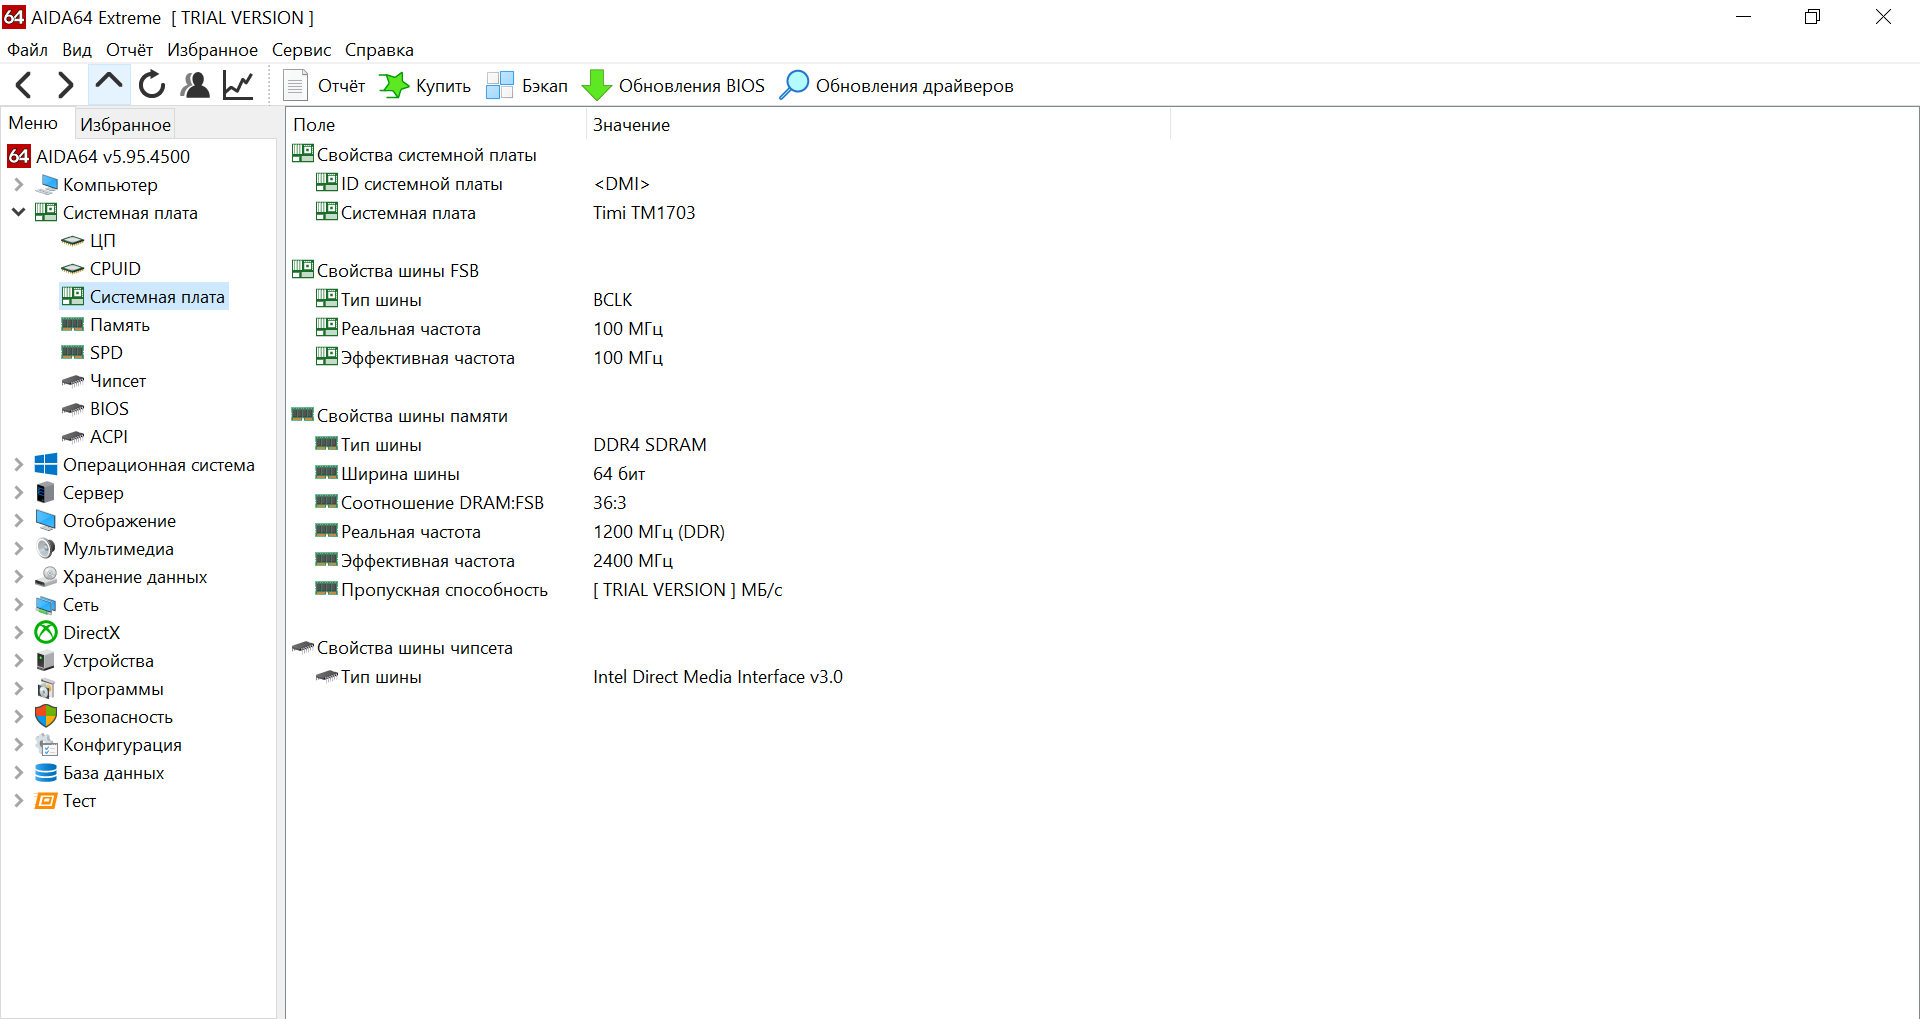The width and height of the screenshot is (1920, 1019).
Task: Expand the Хранение данных node
Action: (x=18, y=576)
